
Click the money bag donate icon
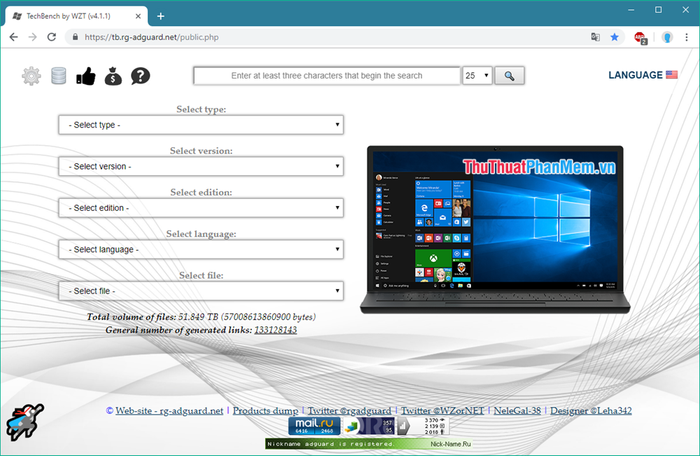coord(113,76)
